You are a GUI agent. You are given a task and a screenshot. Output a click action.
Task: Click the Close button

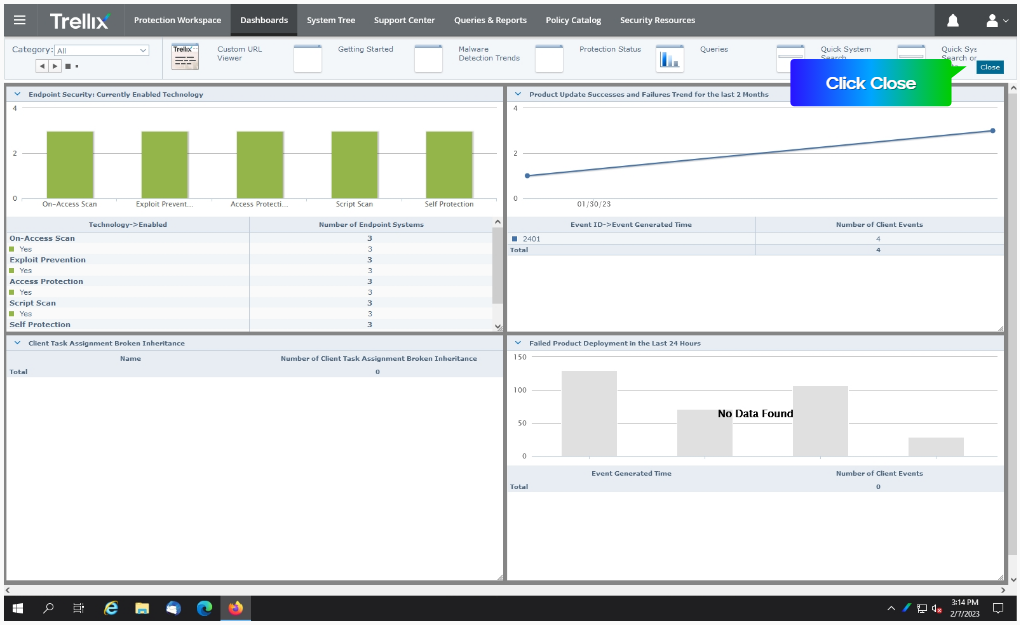(x=989, y=67)
